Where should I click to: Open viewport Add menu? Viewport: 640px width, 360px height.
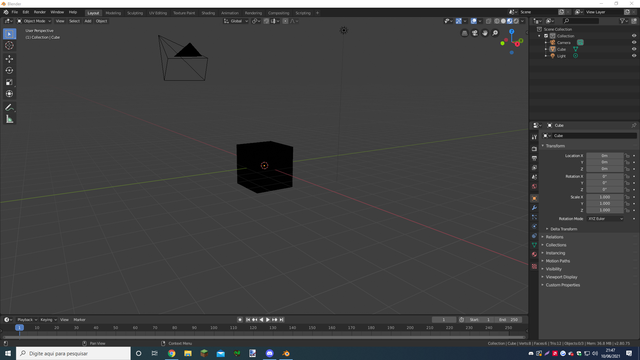(88, 21)
